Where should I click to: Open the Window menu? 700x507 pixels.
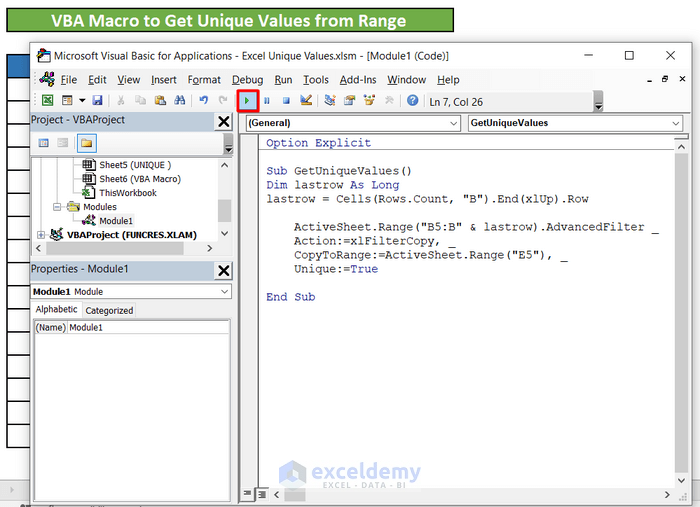406,80
